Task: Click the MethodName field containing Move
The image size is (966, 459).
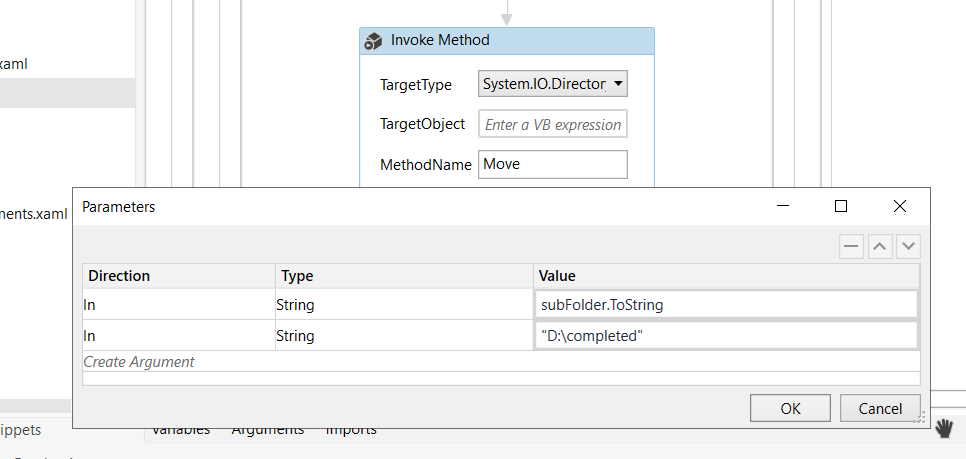Action: (x=553, y=164)
